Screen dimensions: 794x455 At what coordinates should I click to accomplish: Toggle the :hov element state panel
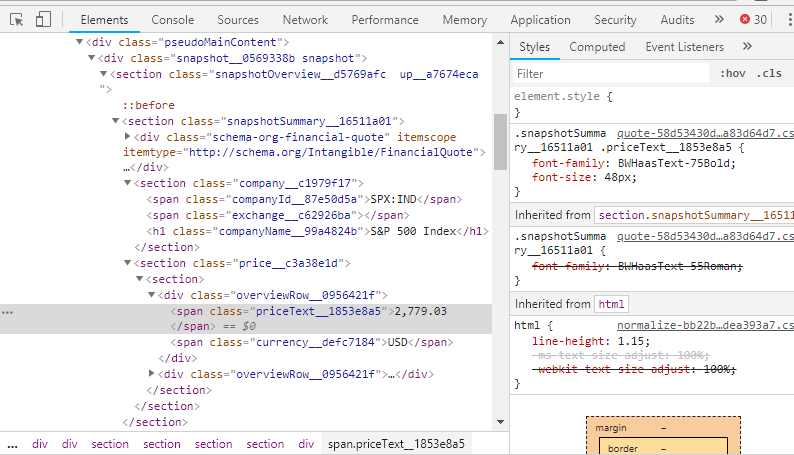733,73
